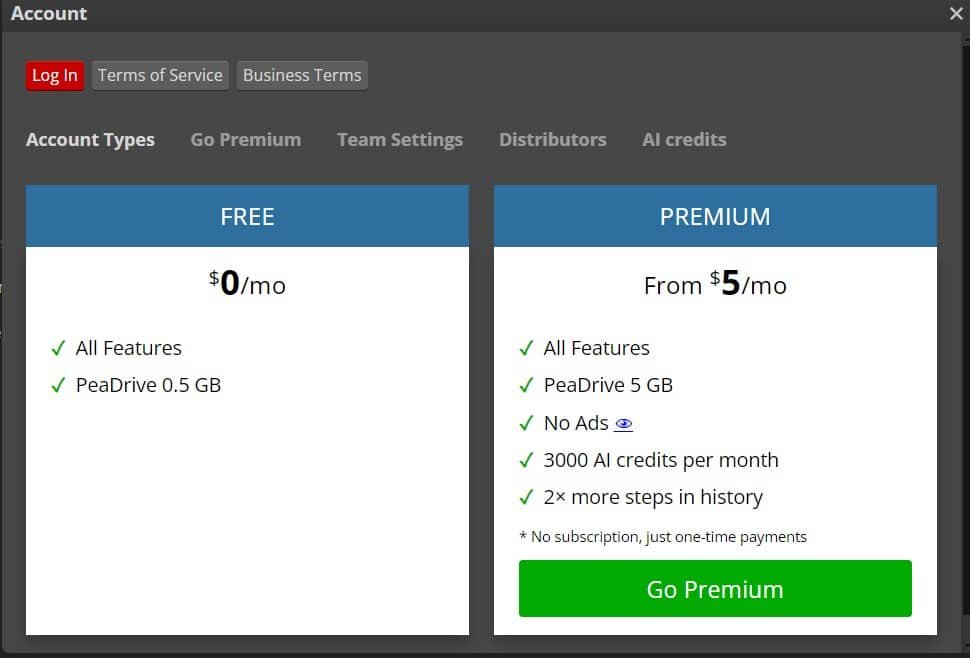The width and height of the screenshot is (970, 658).
Task: Click the checkmark beside 3000 AI credits per month
Action: click(526, 461)
